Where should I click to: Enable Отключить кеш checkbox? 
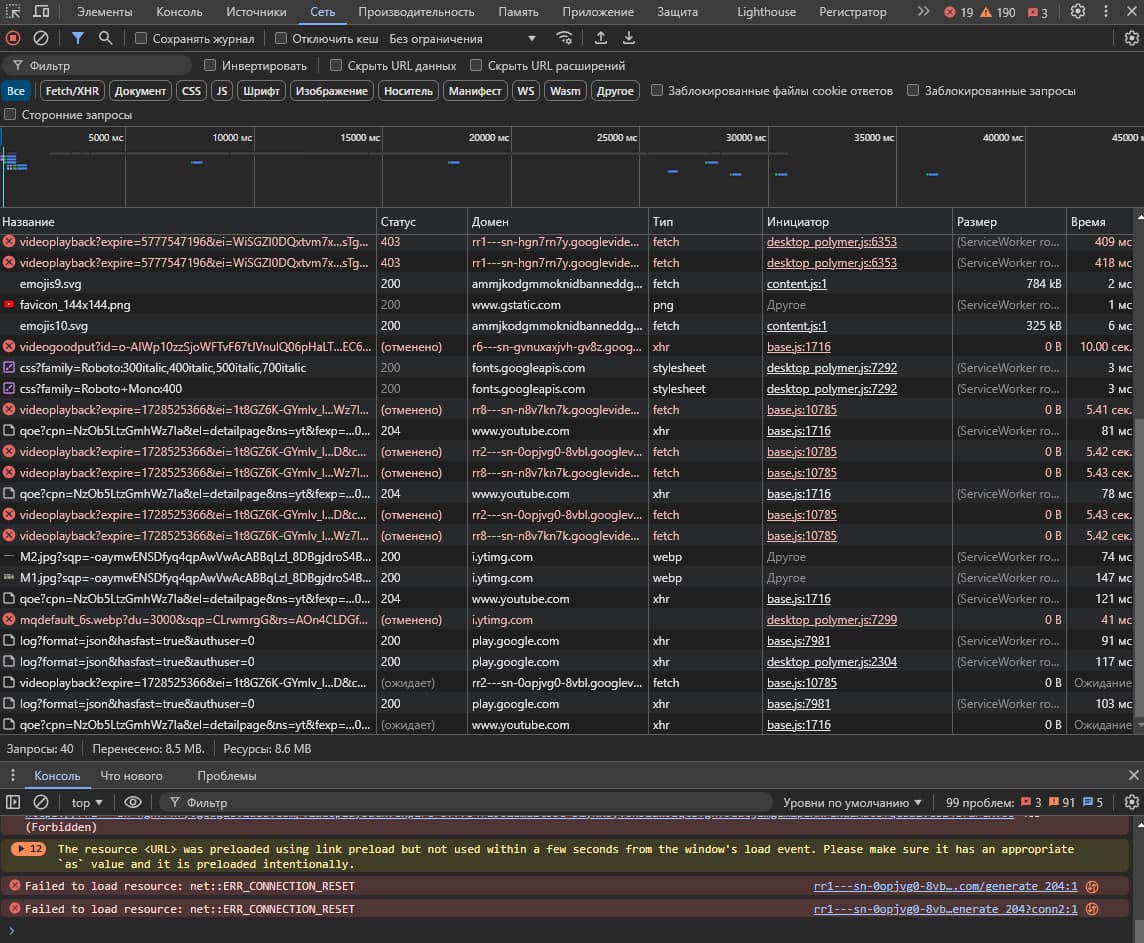(x=280, y=38)
